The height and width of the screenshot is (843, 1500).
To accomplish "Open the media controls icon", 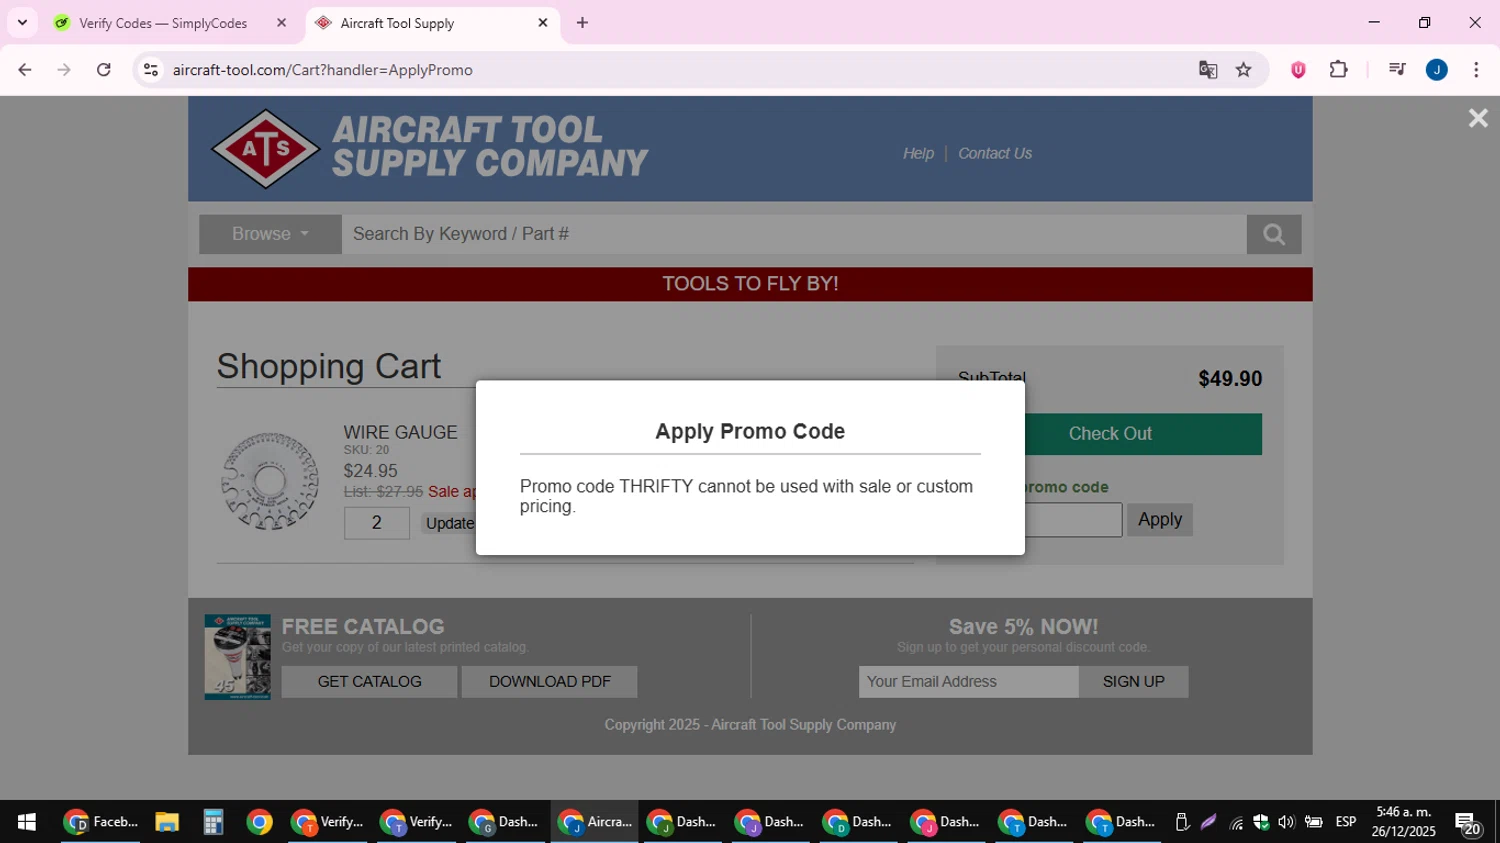I will (1397, 70).
